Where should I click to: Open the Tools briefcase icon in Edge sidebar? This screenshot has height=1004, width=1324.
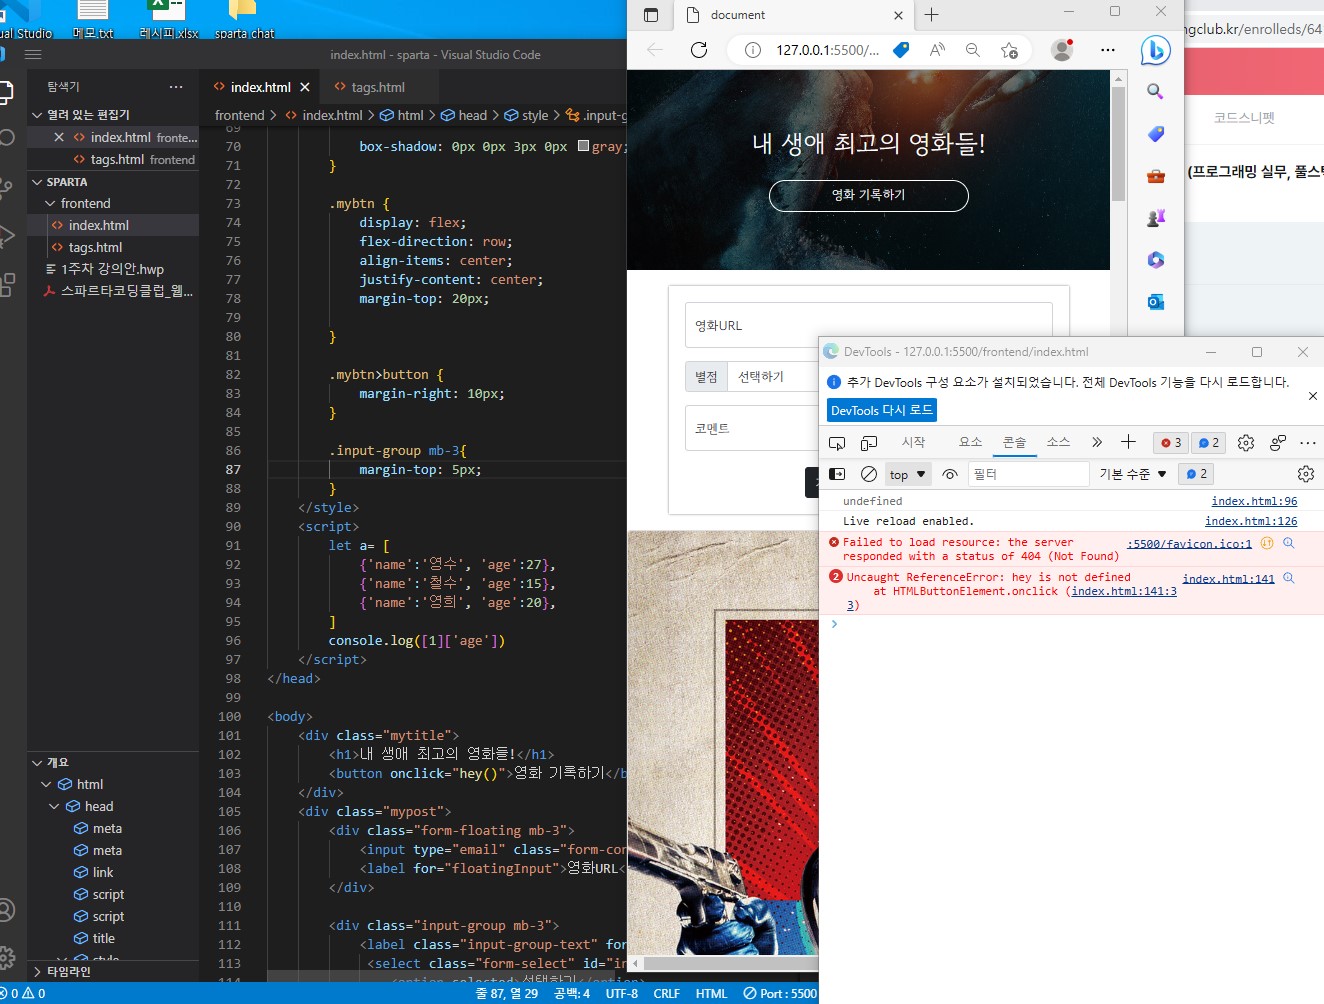1156,176
